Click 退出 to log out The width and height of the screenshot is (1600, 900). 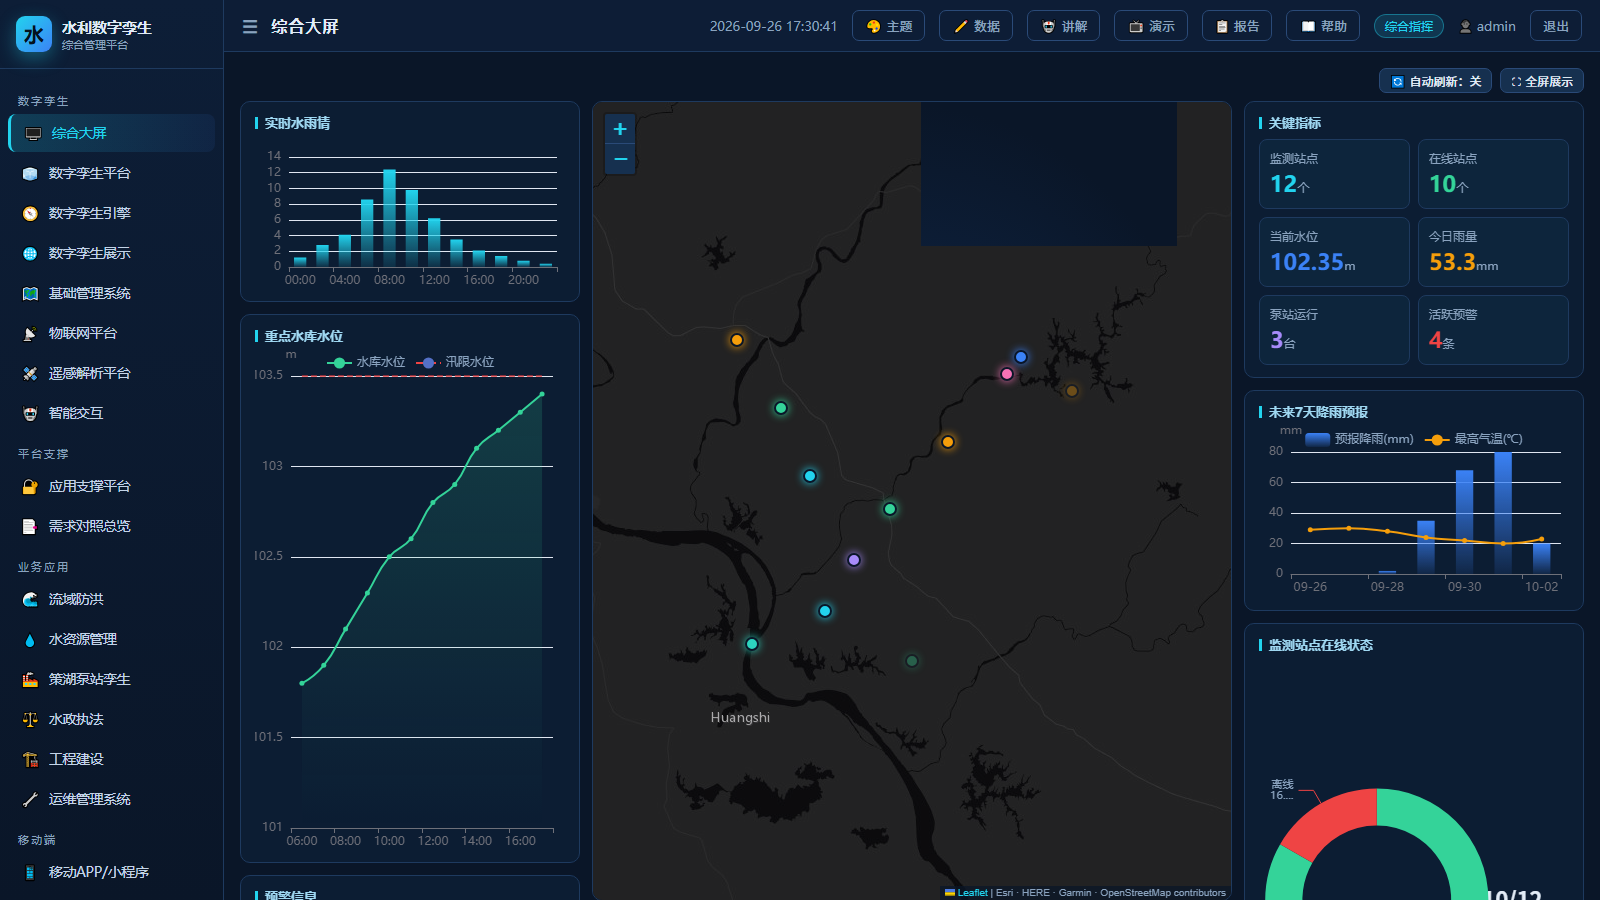(1556, 26)
